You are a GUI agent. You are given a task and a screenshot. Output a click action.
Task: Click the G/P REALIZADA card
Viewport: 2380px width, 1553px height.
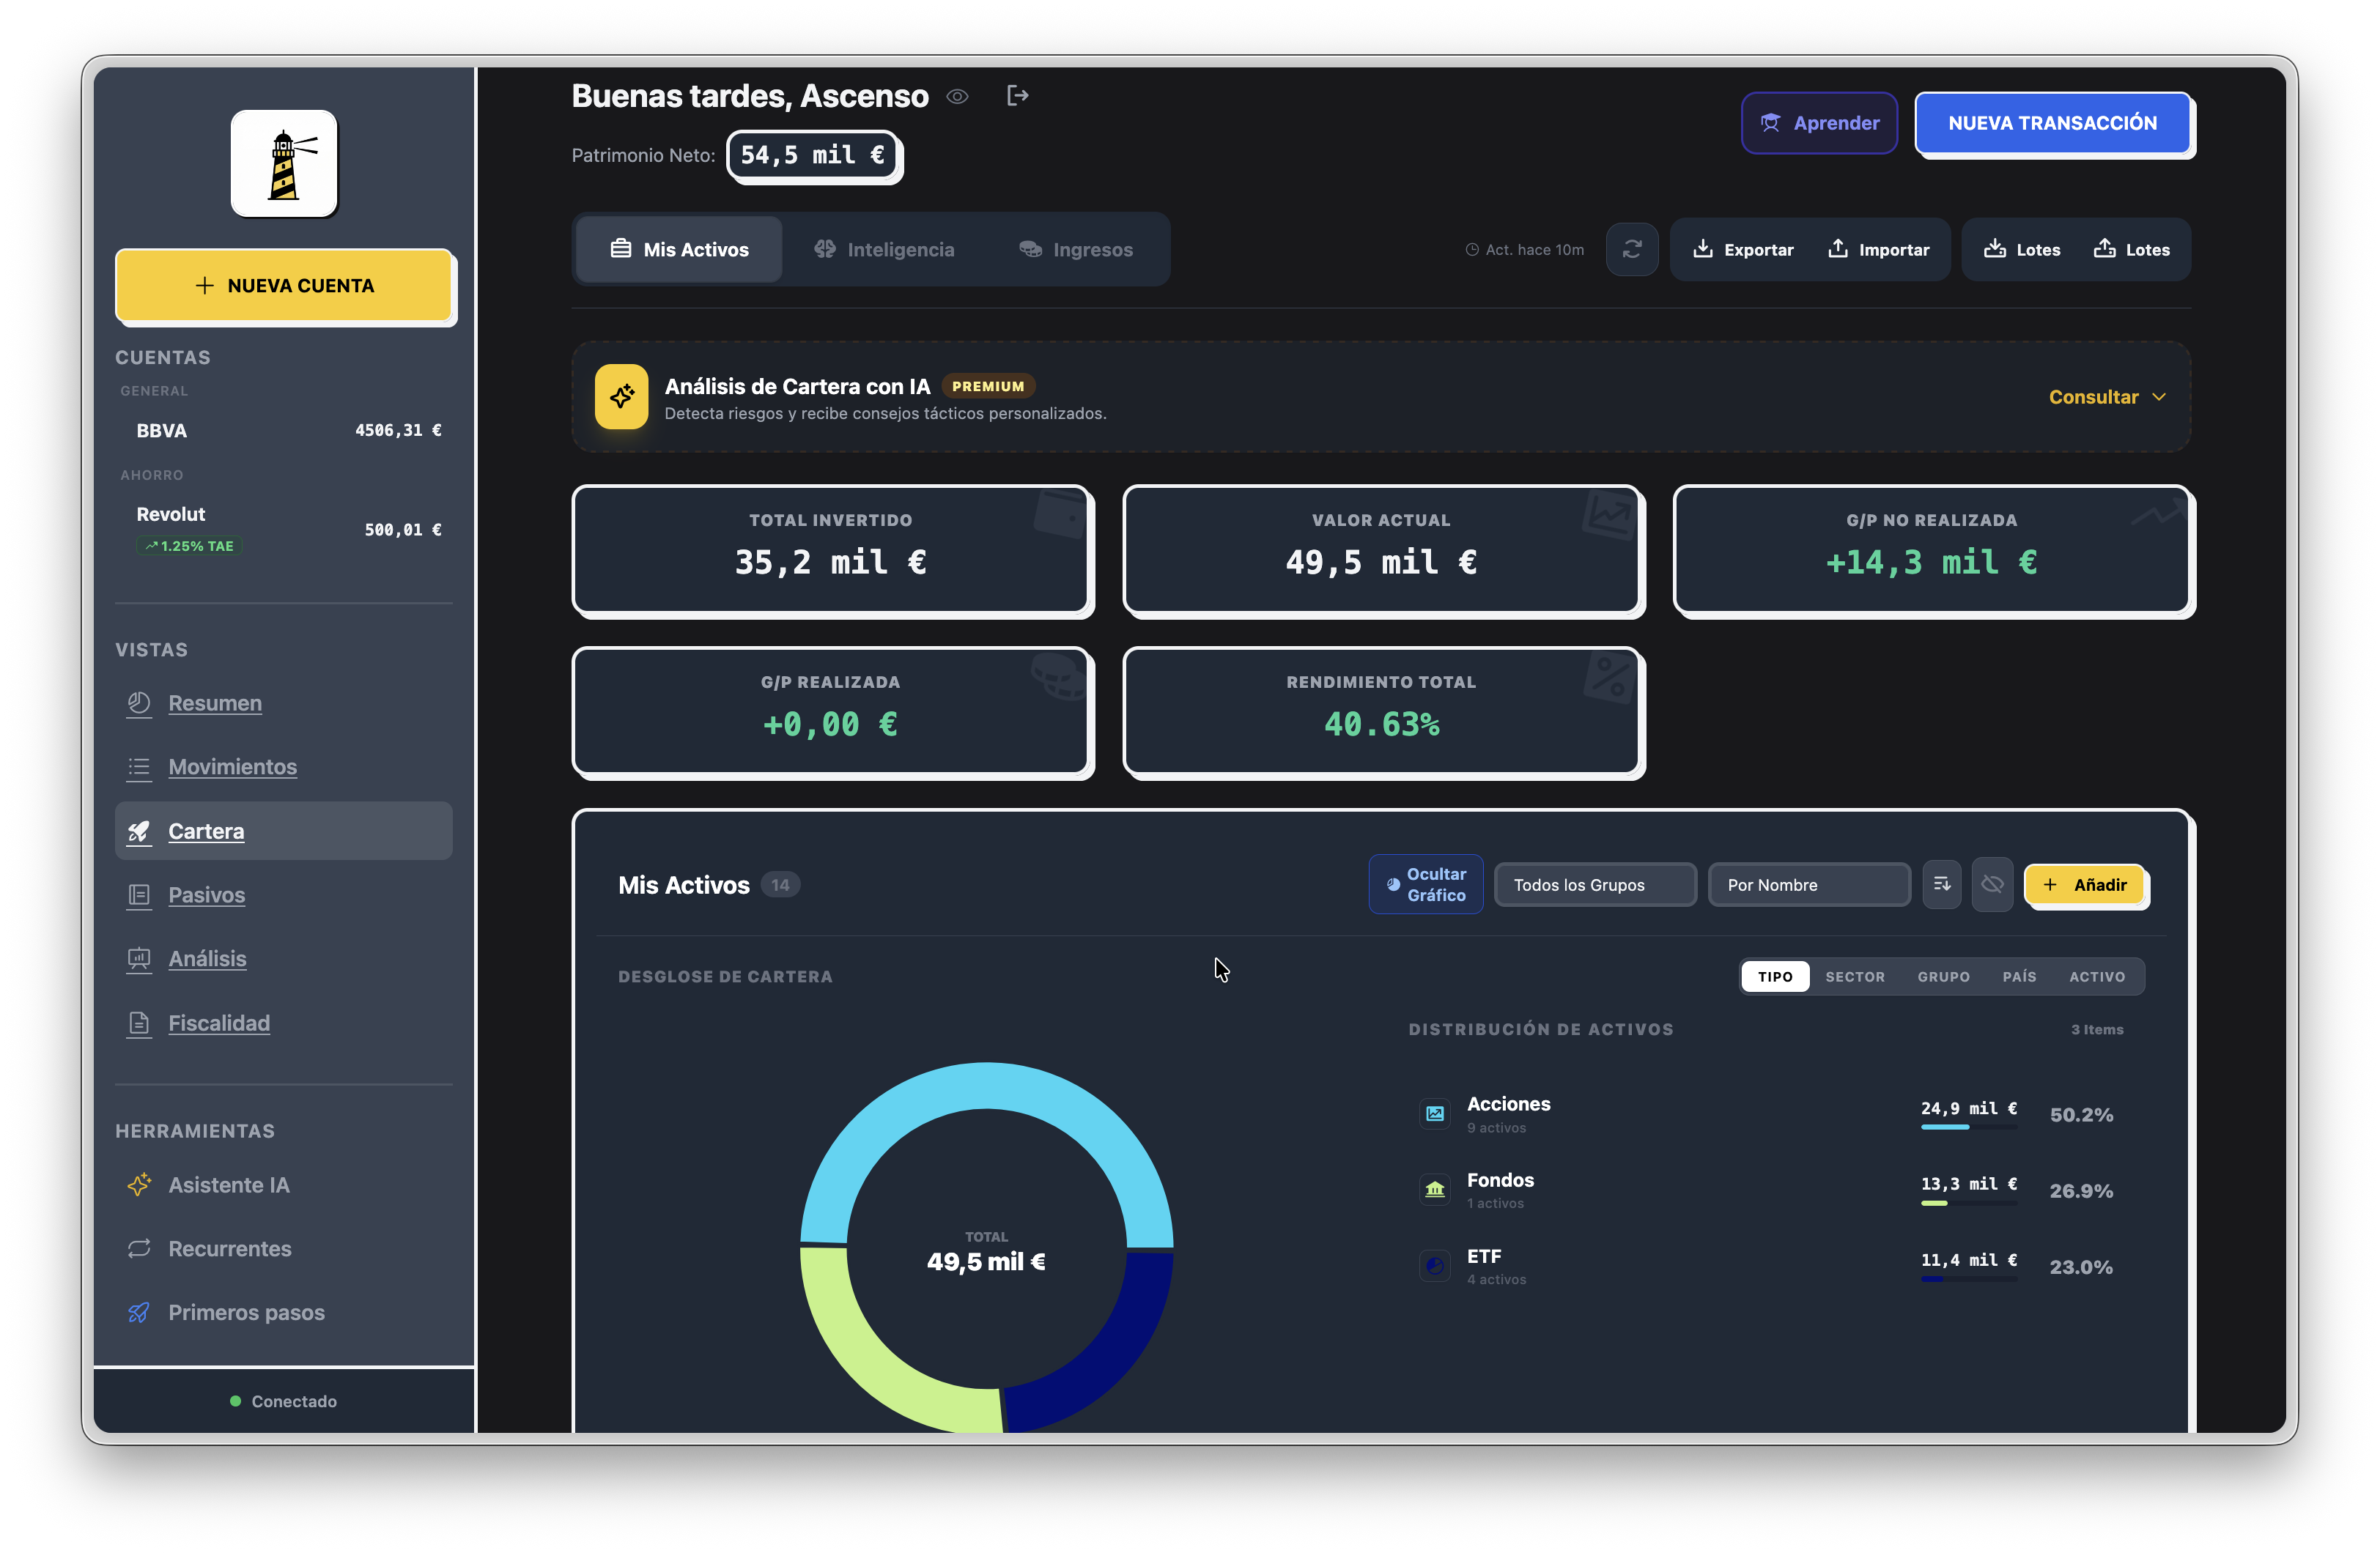click(831, 711)
